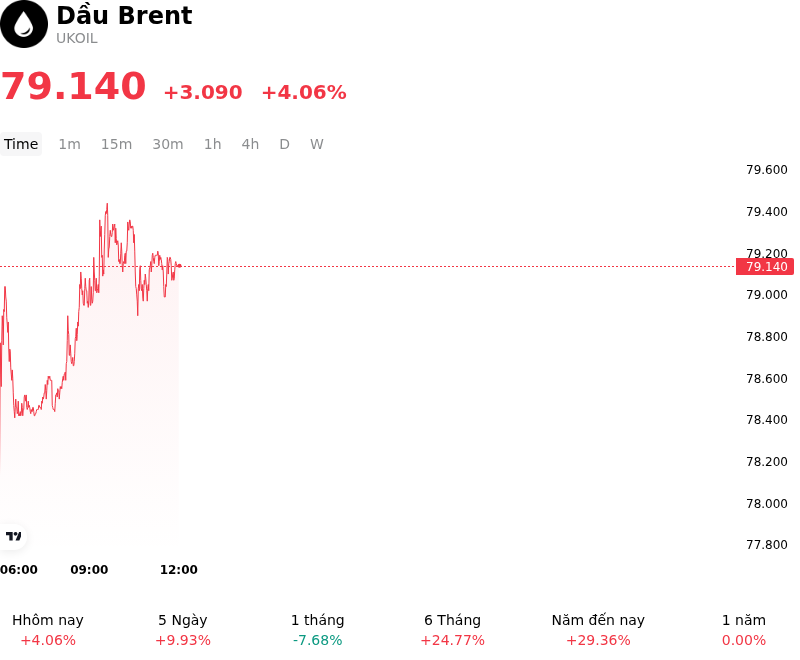
Task: Show 1 tháng performance range
Action: tap(317, 630)
